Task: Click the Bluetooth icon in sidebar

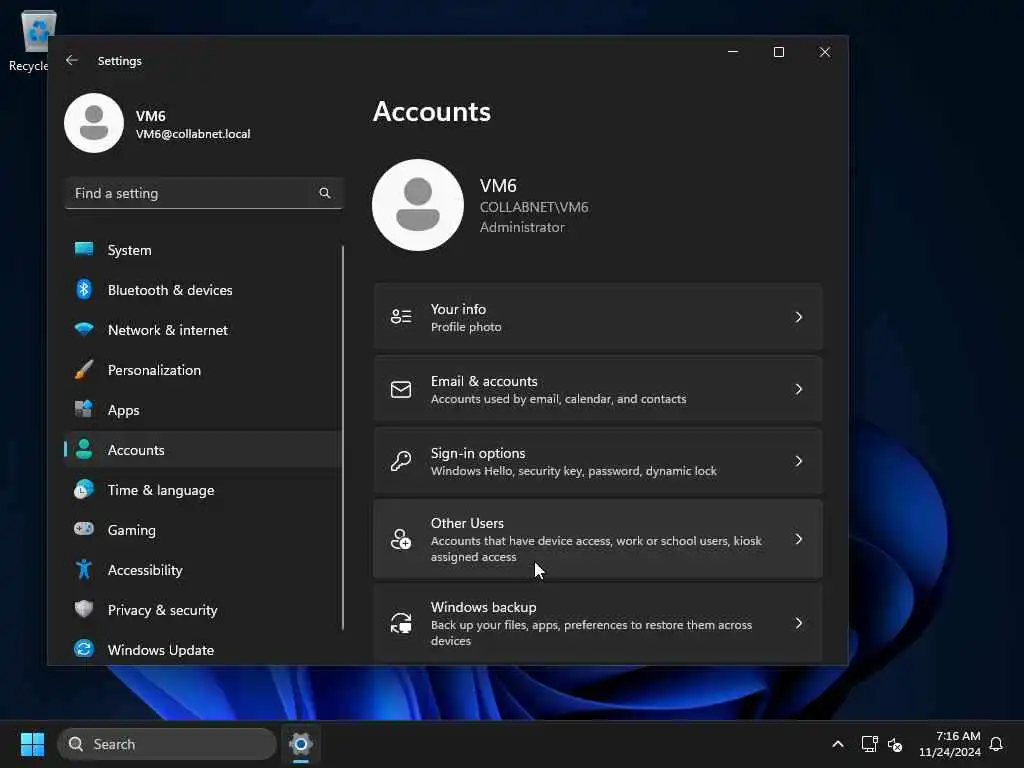Action: click(84, 289)
